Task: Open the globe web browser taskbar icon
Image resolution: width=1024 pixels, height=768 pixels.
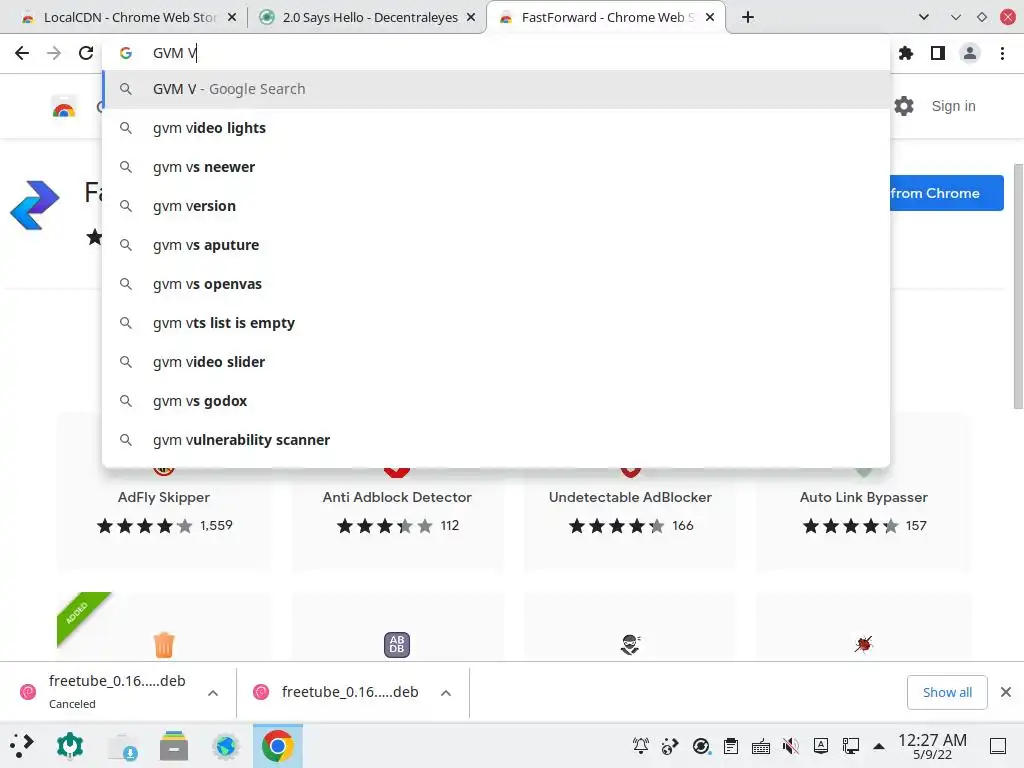Action: click(226, 746)
